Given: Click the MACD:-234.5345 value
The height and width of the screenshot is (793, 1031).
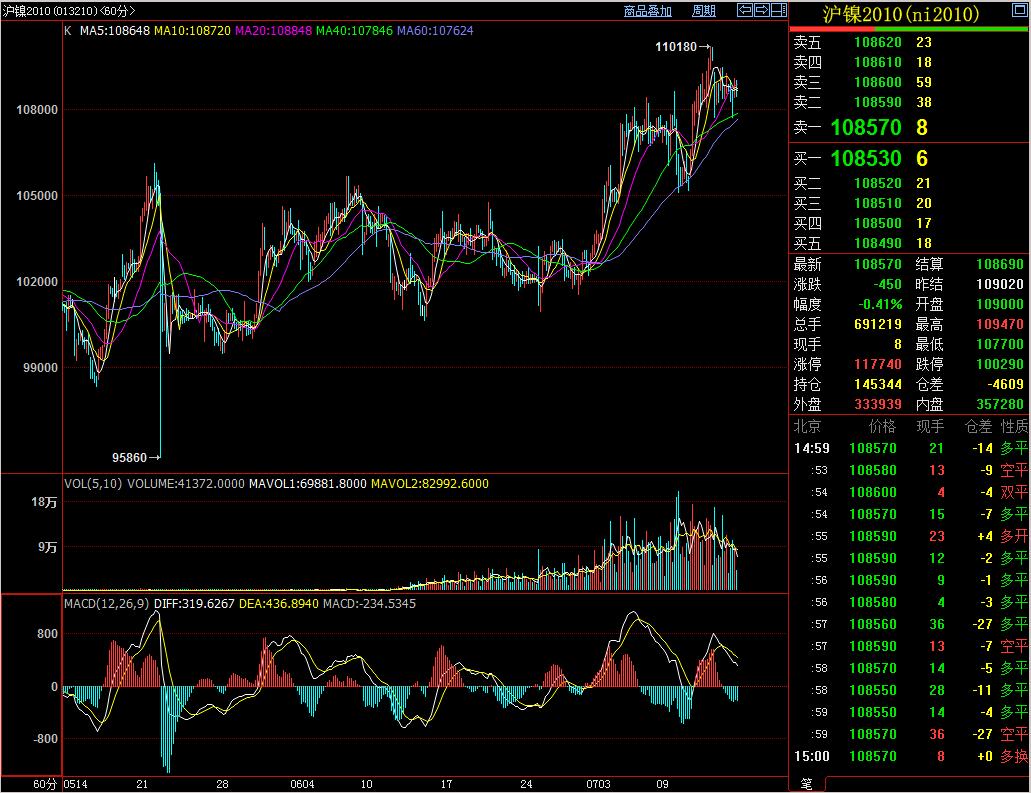Looking at the screenshot, I should (x=369, y=604).
